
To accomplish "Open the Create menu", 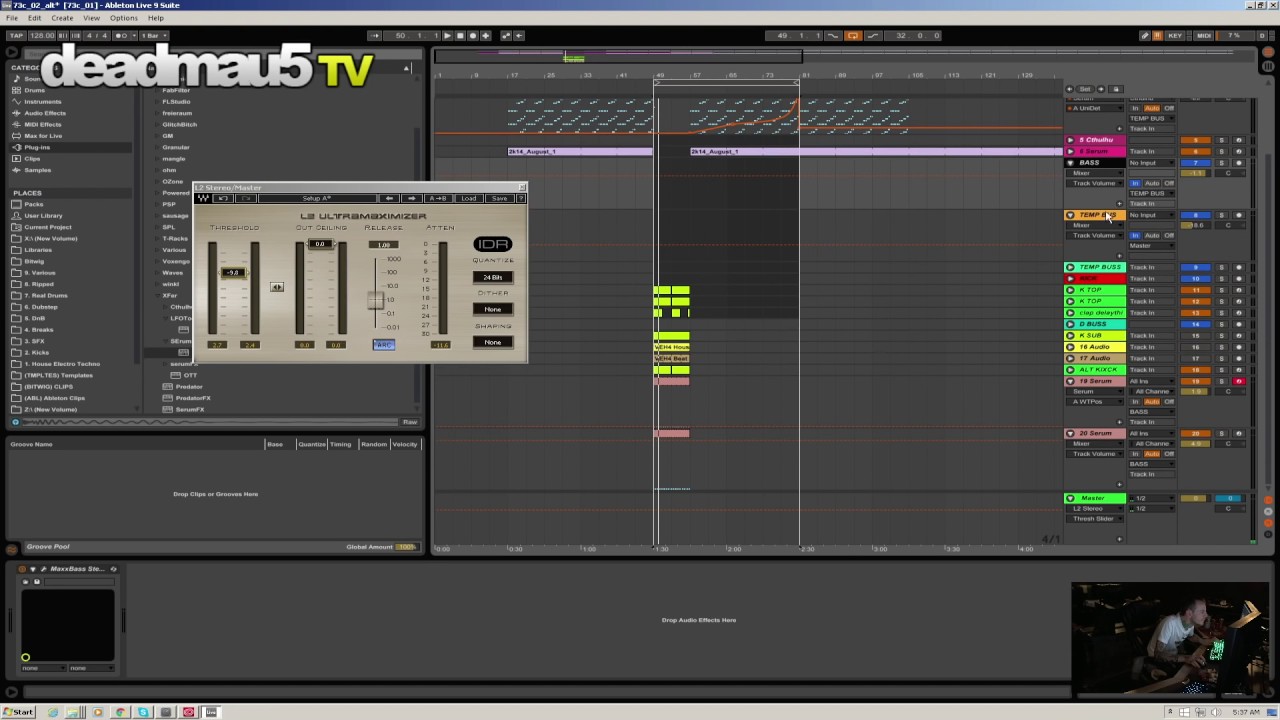I will 62,18.
